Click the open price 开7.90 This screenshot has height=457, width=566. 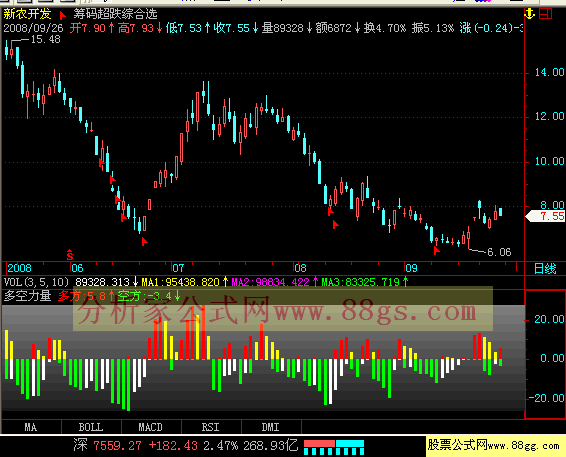click(88, 28)
